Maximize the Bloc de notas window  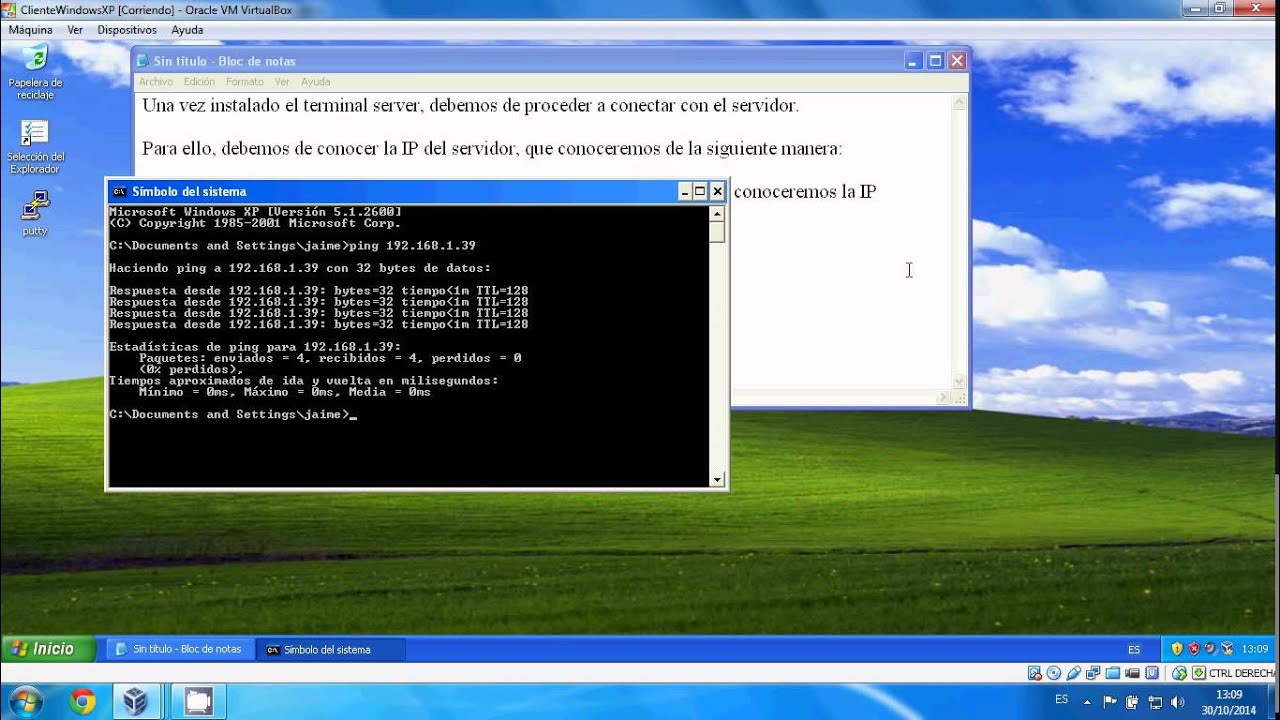[x=935, y=61]
